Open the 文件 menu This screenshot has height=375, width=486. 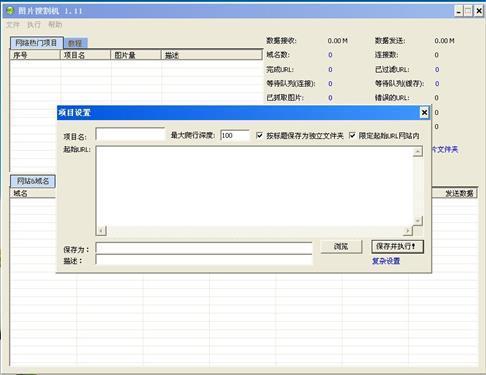tap(13, 25)
